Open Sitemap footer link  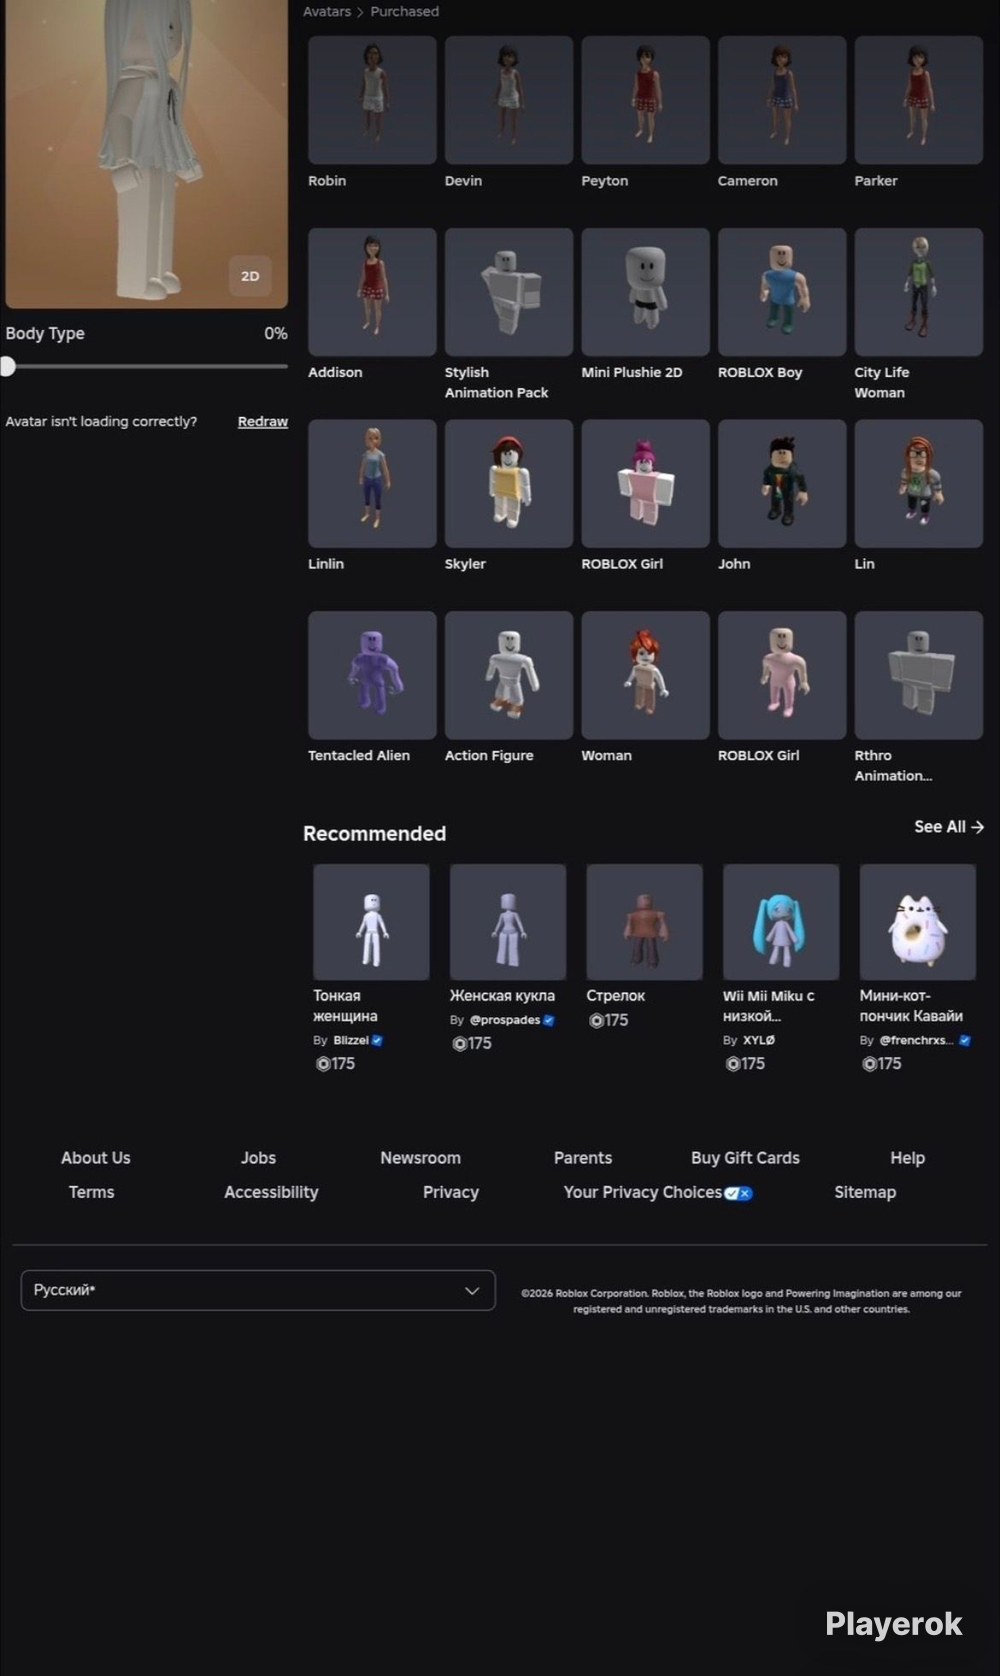(x=865, y=1192)
